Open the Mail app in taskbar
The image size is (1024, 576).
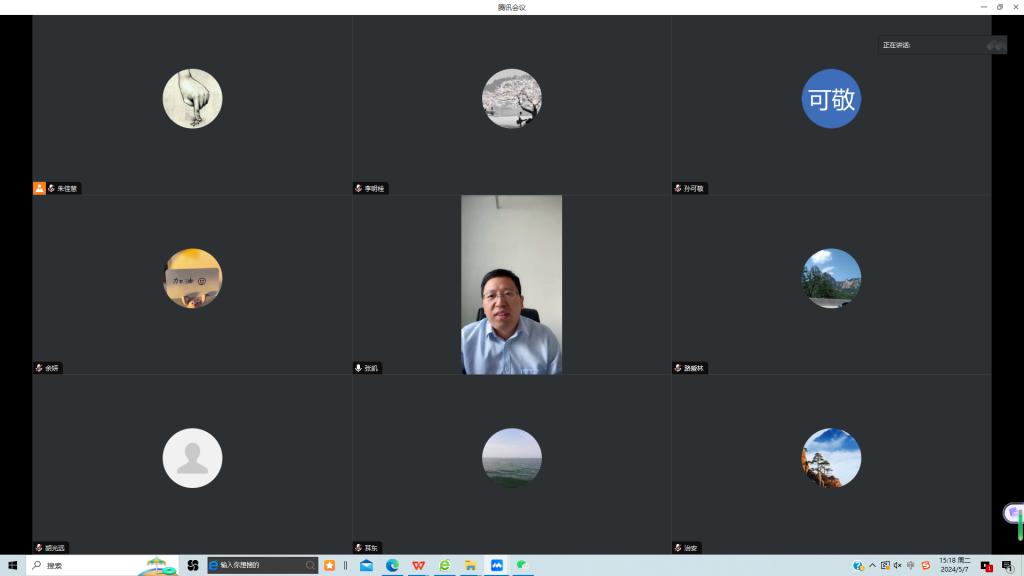point(367,565)
